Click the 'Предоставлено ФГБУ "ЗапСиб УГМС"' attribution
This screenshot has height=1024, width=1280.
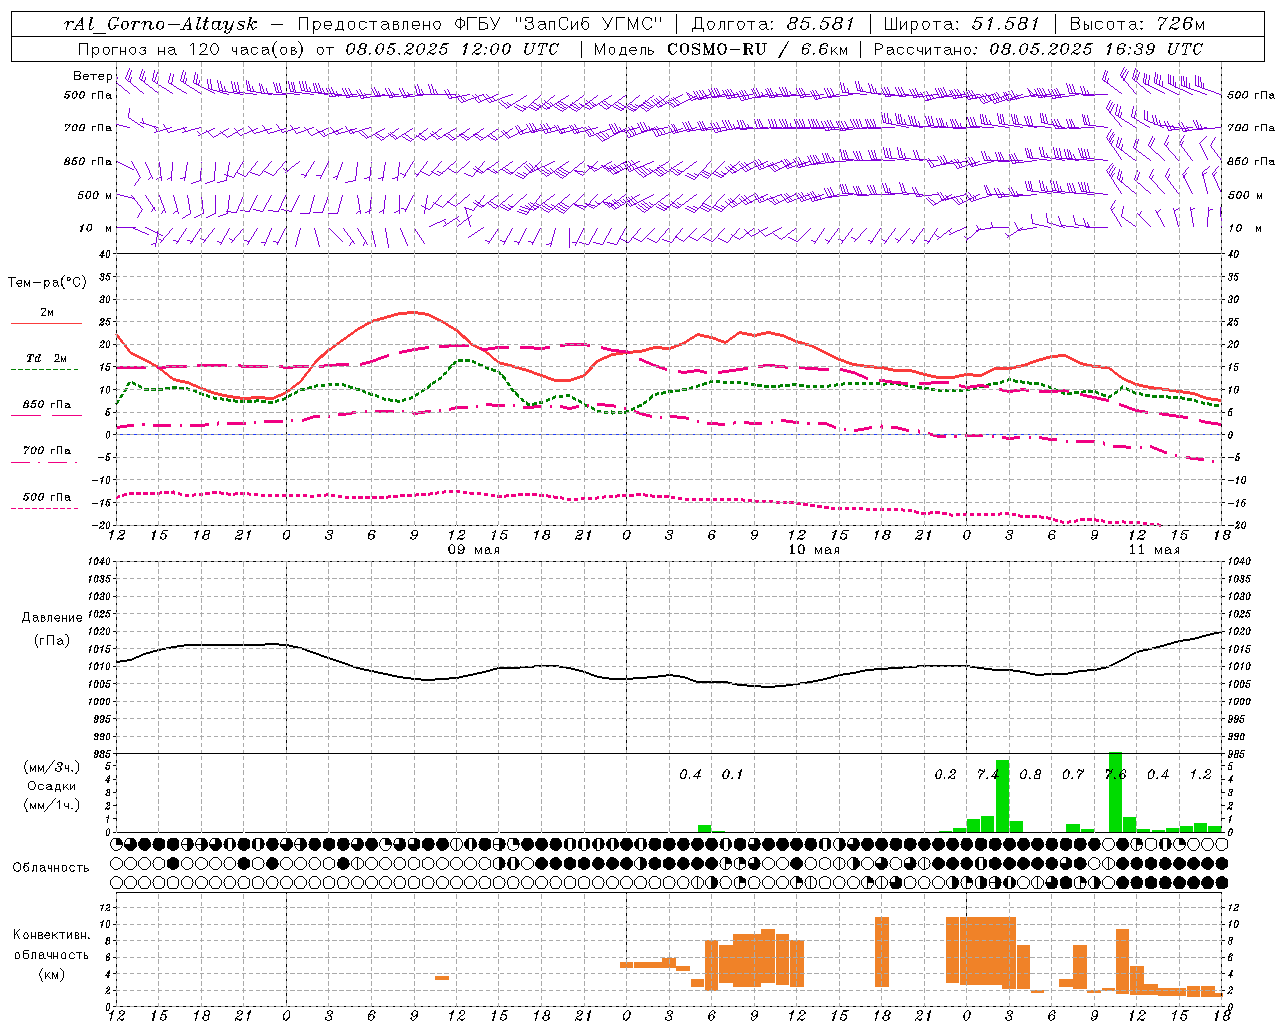click(x=481, y=24)
